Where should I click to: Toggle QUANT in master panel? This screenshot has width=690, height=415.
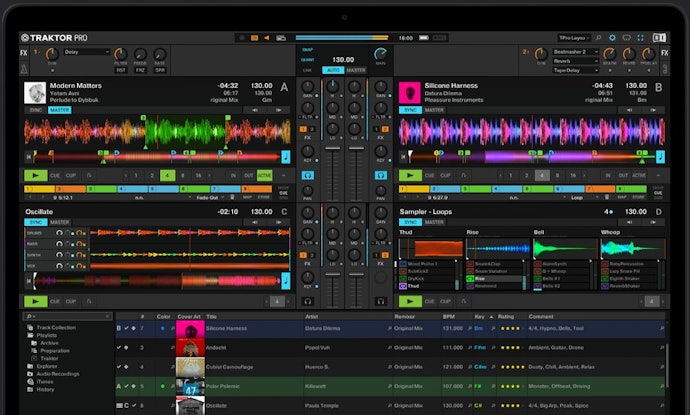(x=308, y=60)
